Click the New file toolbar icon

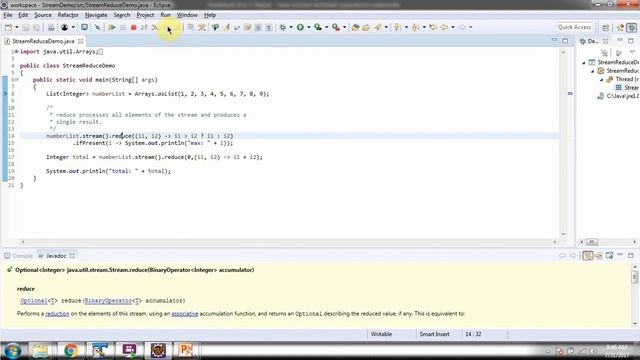[8, 27]
